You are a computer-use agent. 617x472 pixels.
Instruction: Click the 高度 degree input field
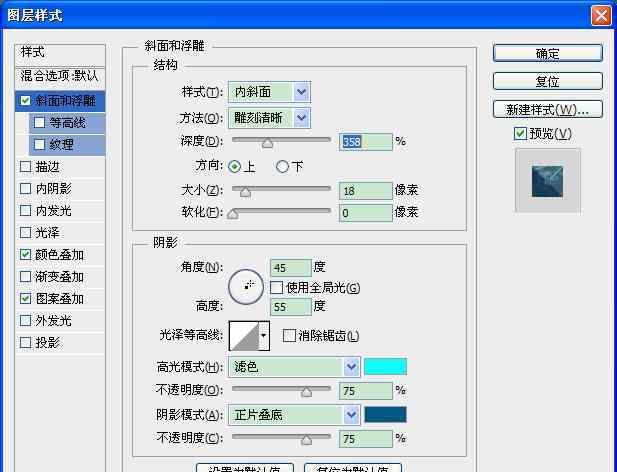click(x=291, y=307)
